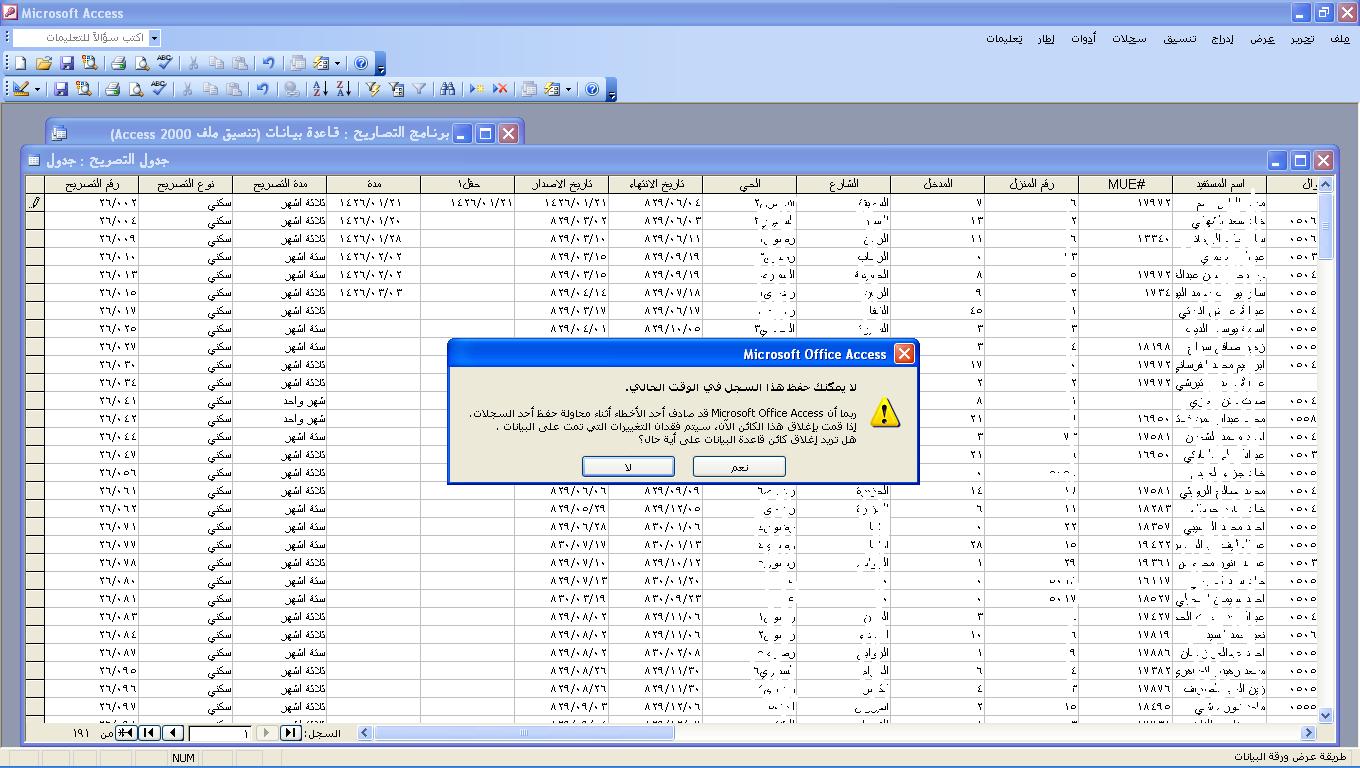Click the help question input box
The image size is (1360, 768).
tap(80, 37)
